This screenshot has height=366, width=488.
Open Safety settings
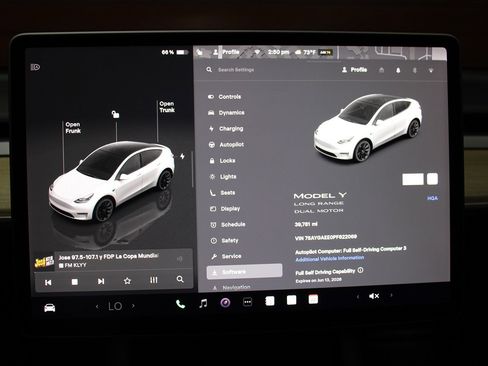point(225,240)
